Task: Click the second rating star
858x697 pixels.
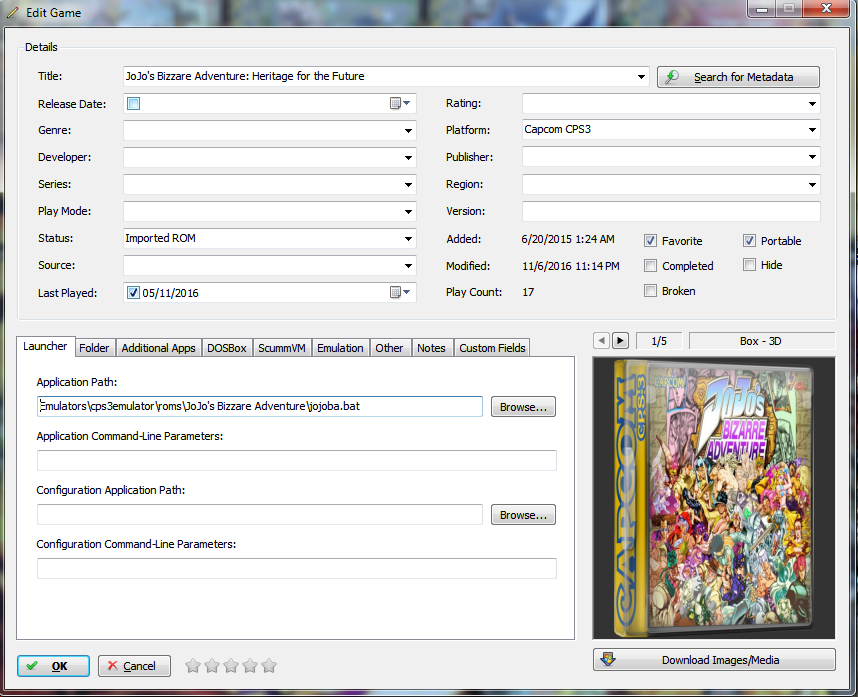Action: [212, 666]
